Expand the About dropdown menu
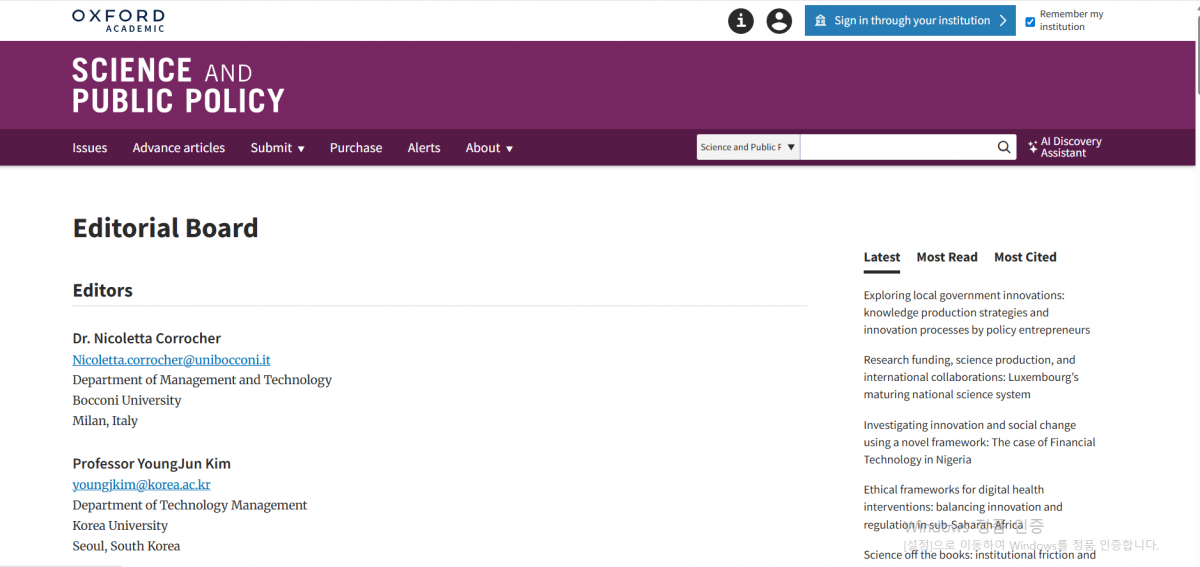The image size is (1200, 567). pyautogui.click(x=489, y=148)
